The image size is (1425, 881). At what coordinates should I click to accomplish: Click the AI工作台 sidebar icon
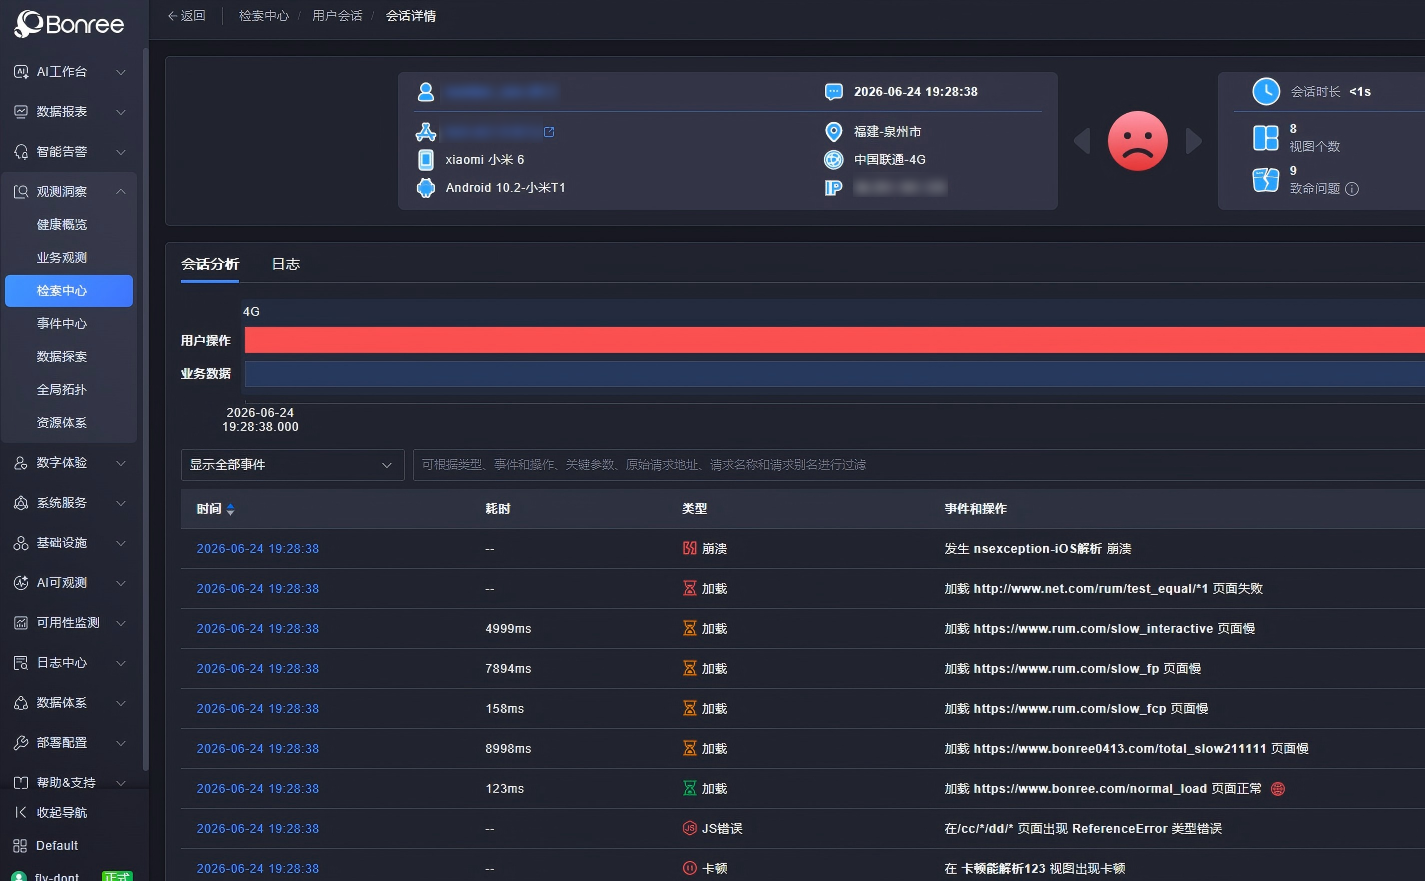coord(21,72)
